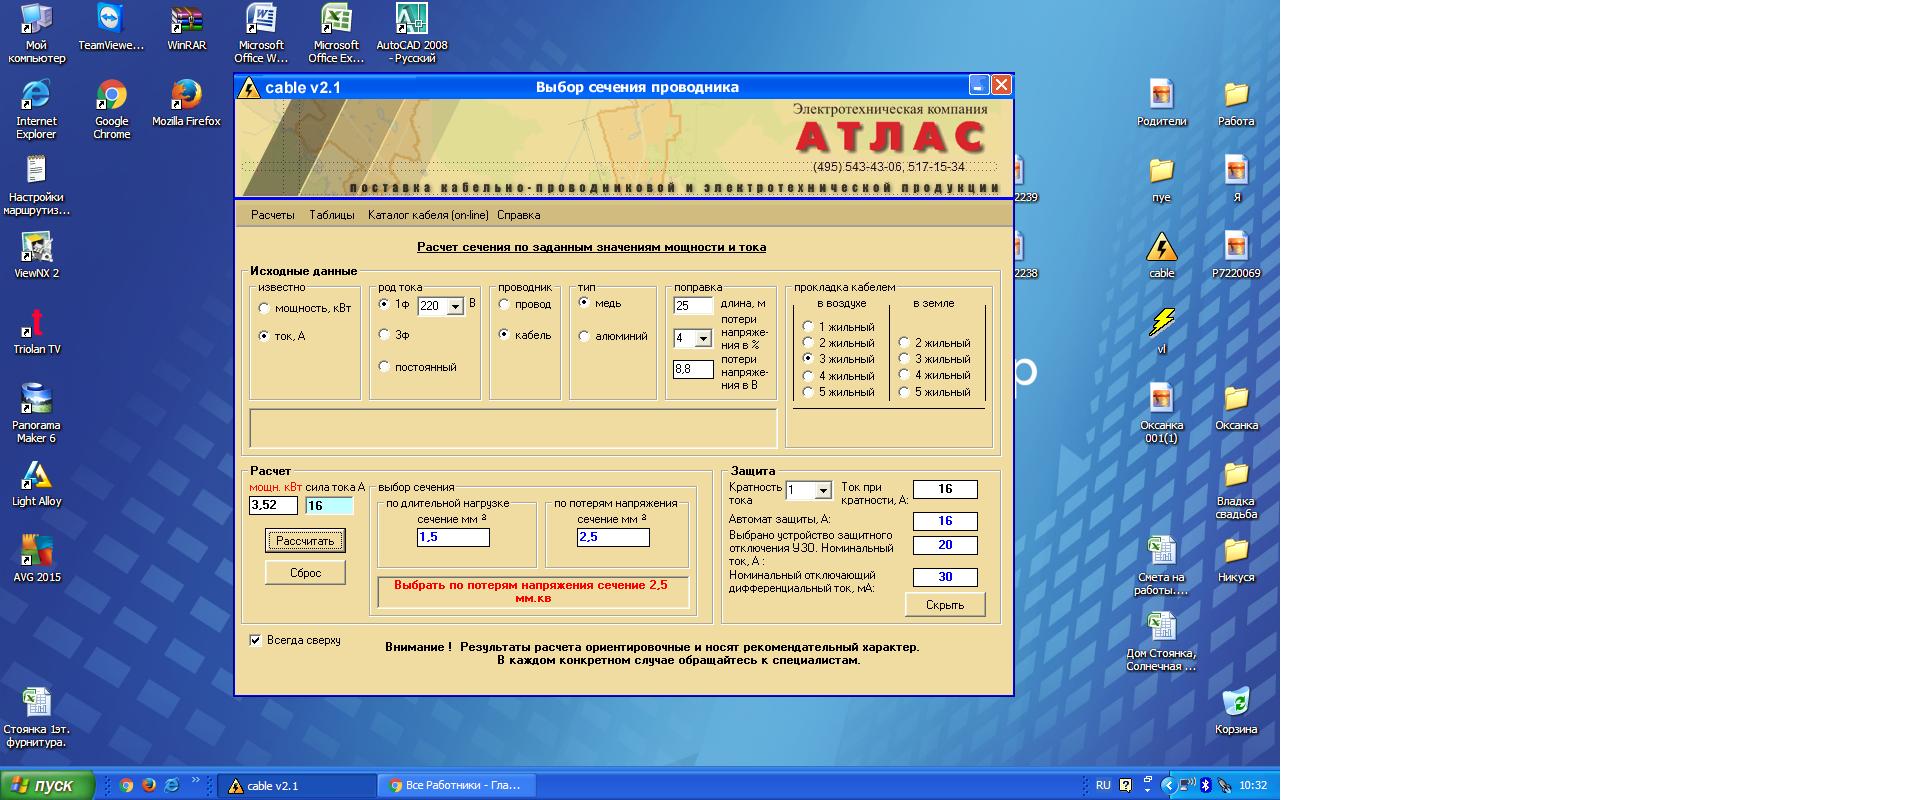Image resolution: width=1920 pixels, height=800 pixels.
Task: Select 2 жильный cable in ground
Action: [x=904, y=343]
